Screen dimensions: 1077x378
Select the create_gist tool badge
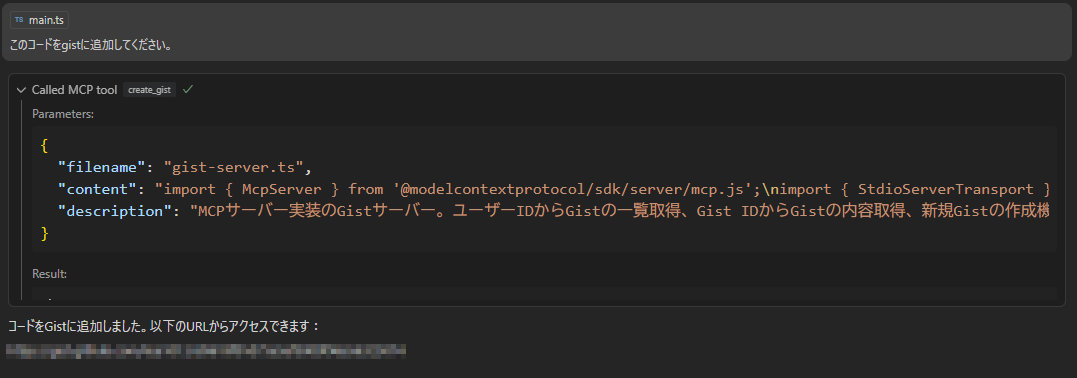tap(150, 89)
